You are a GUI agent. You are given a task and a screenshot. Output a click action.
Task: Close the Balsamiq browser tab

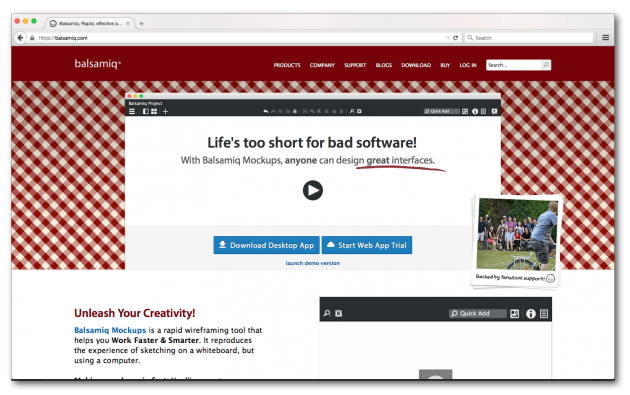tap(127, 24)
